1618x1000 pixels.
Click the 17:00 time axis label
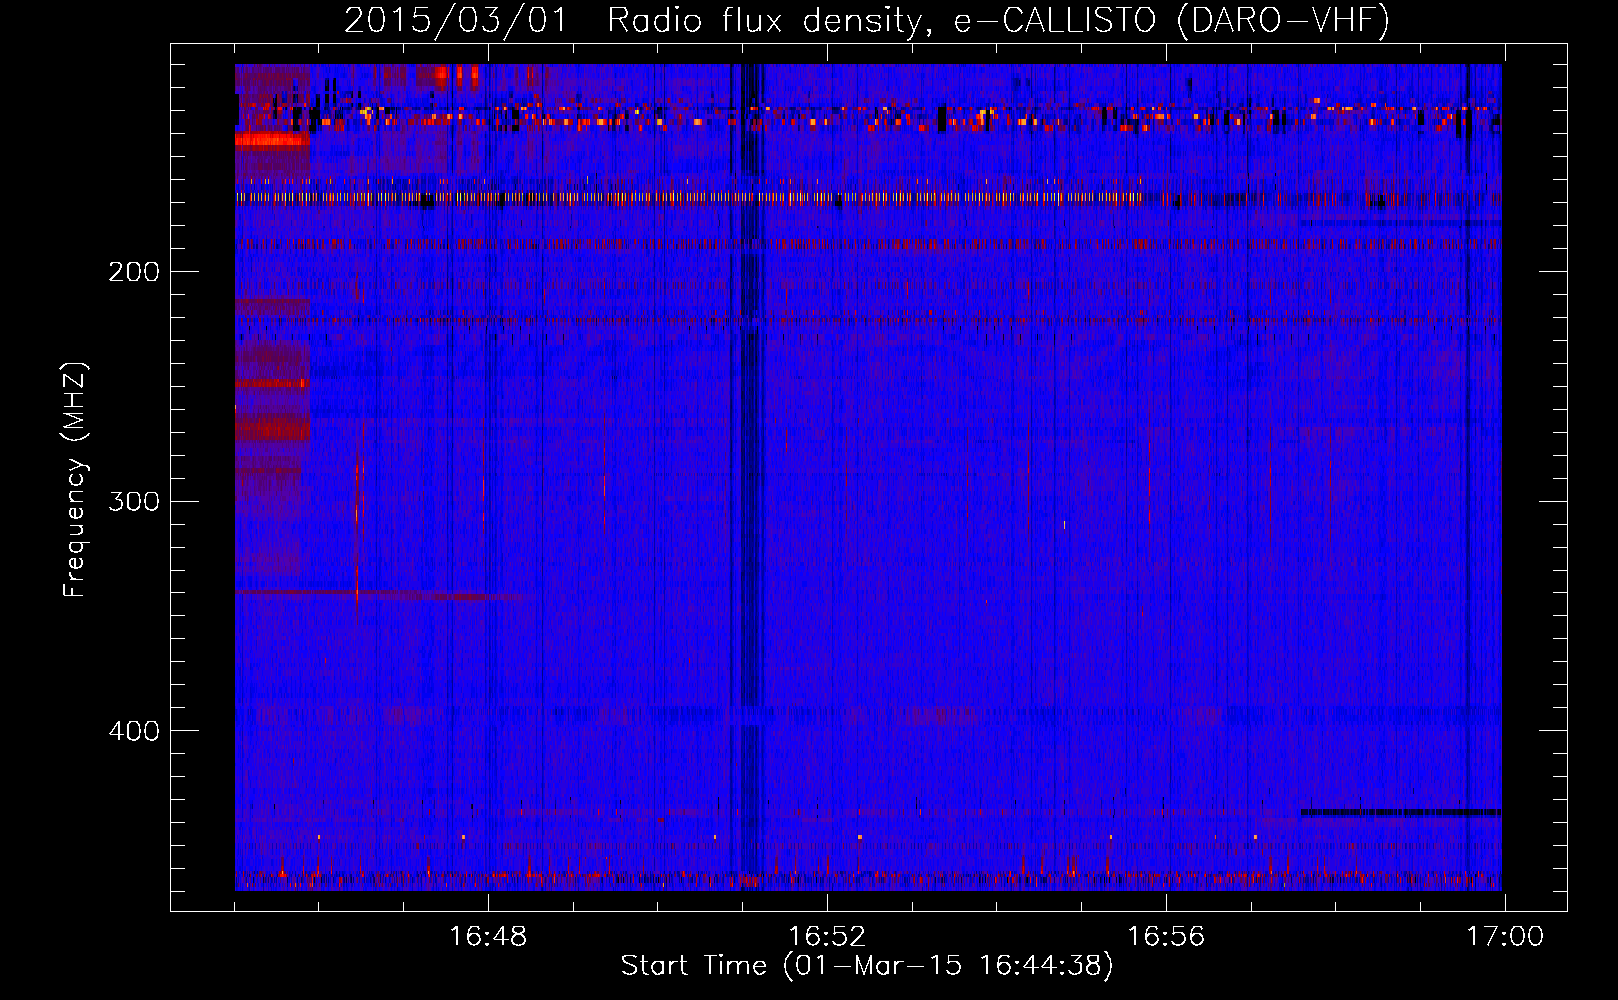click(1504, 936)
